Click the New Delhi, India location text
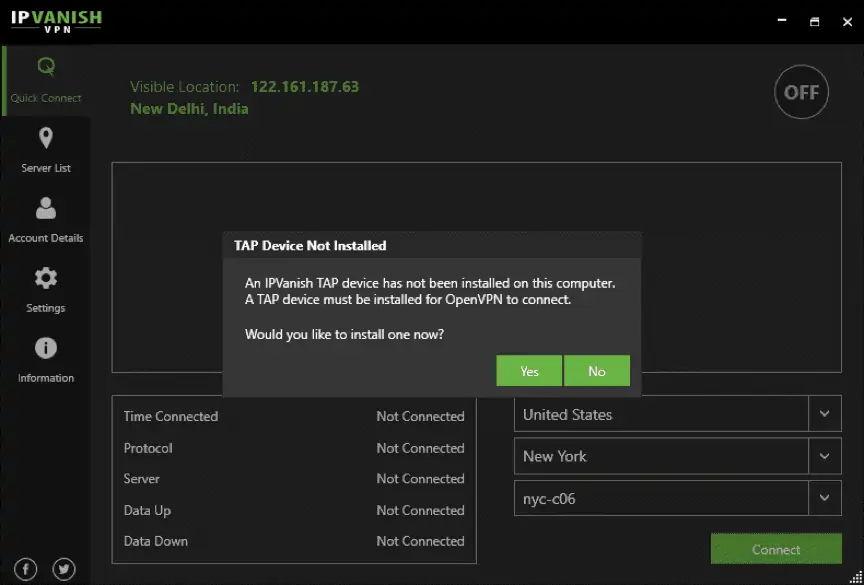This screenshot has width=864, height=585. click(x=189, y=109)
